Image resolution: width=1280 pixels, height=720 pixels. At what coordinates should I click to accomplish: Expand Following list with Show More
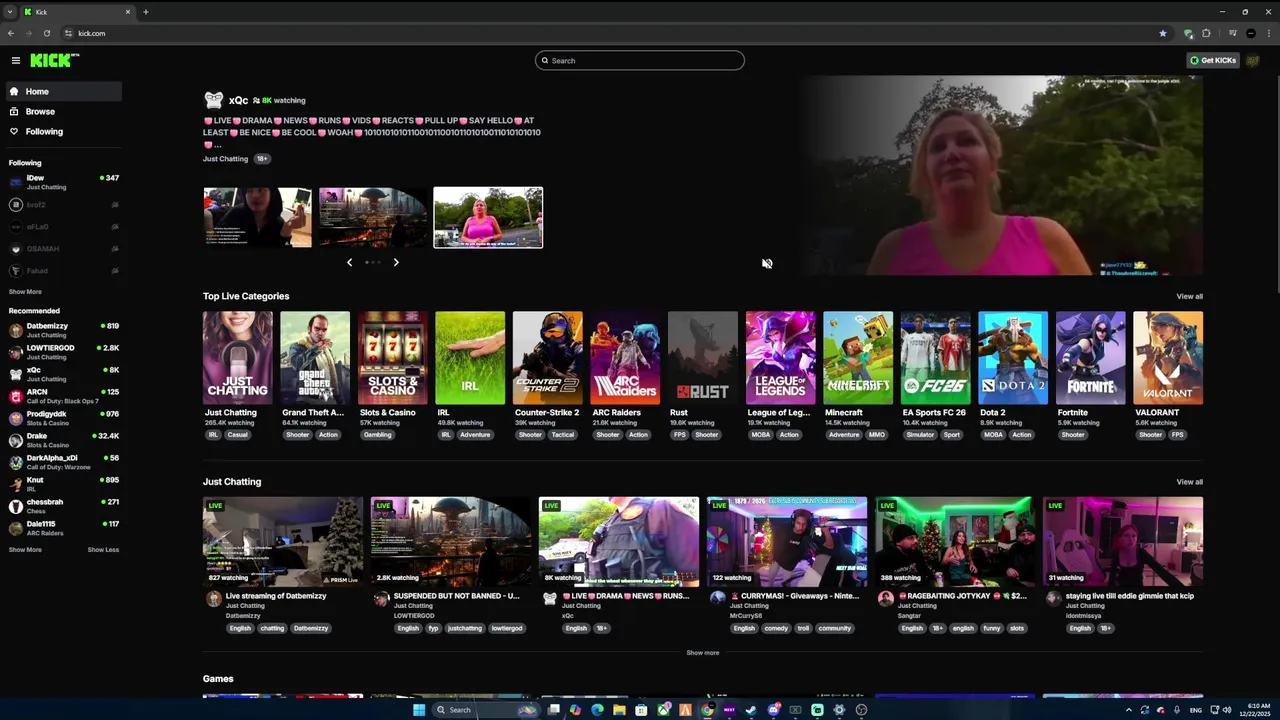pos(25,292)
